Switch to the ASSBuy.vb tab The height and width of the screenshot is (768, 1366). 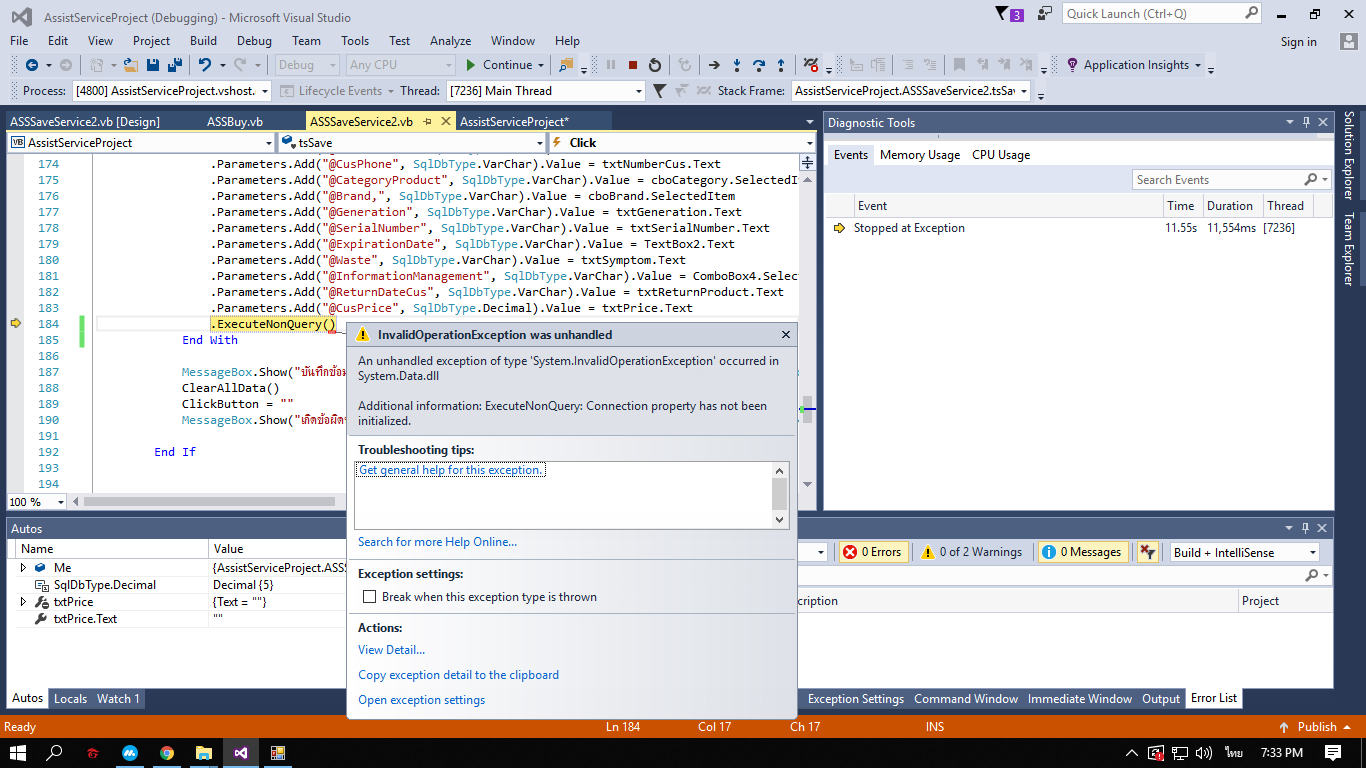[235, 122]
